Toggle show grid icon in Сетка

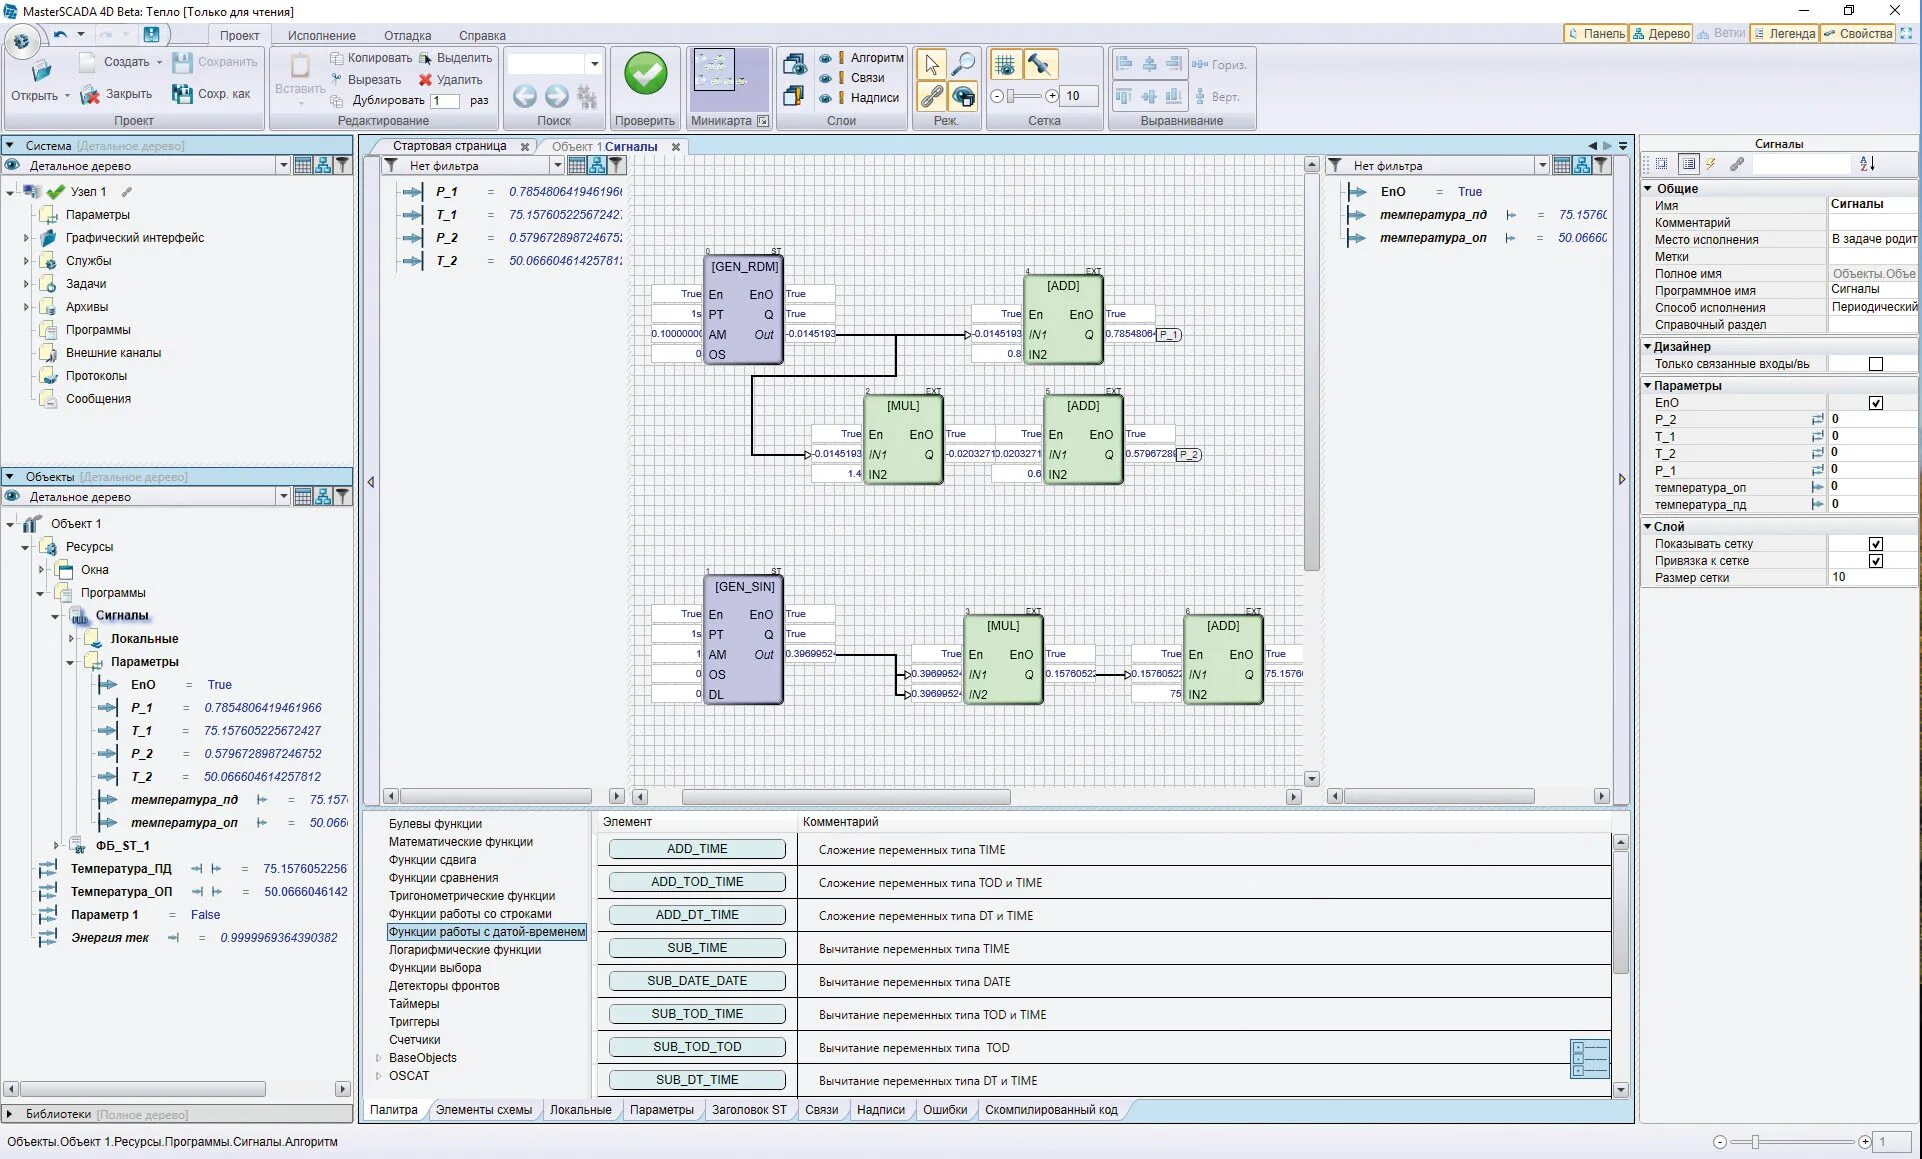click(x=1005, y=65)
